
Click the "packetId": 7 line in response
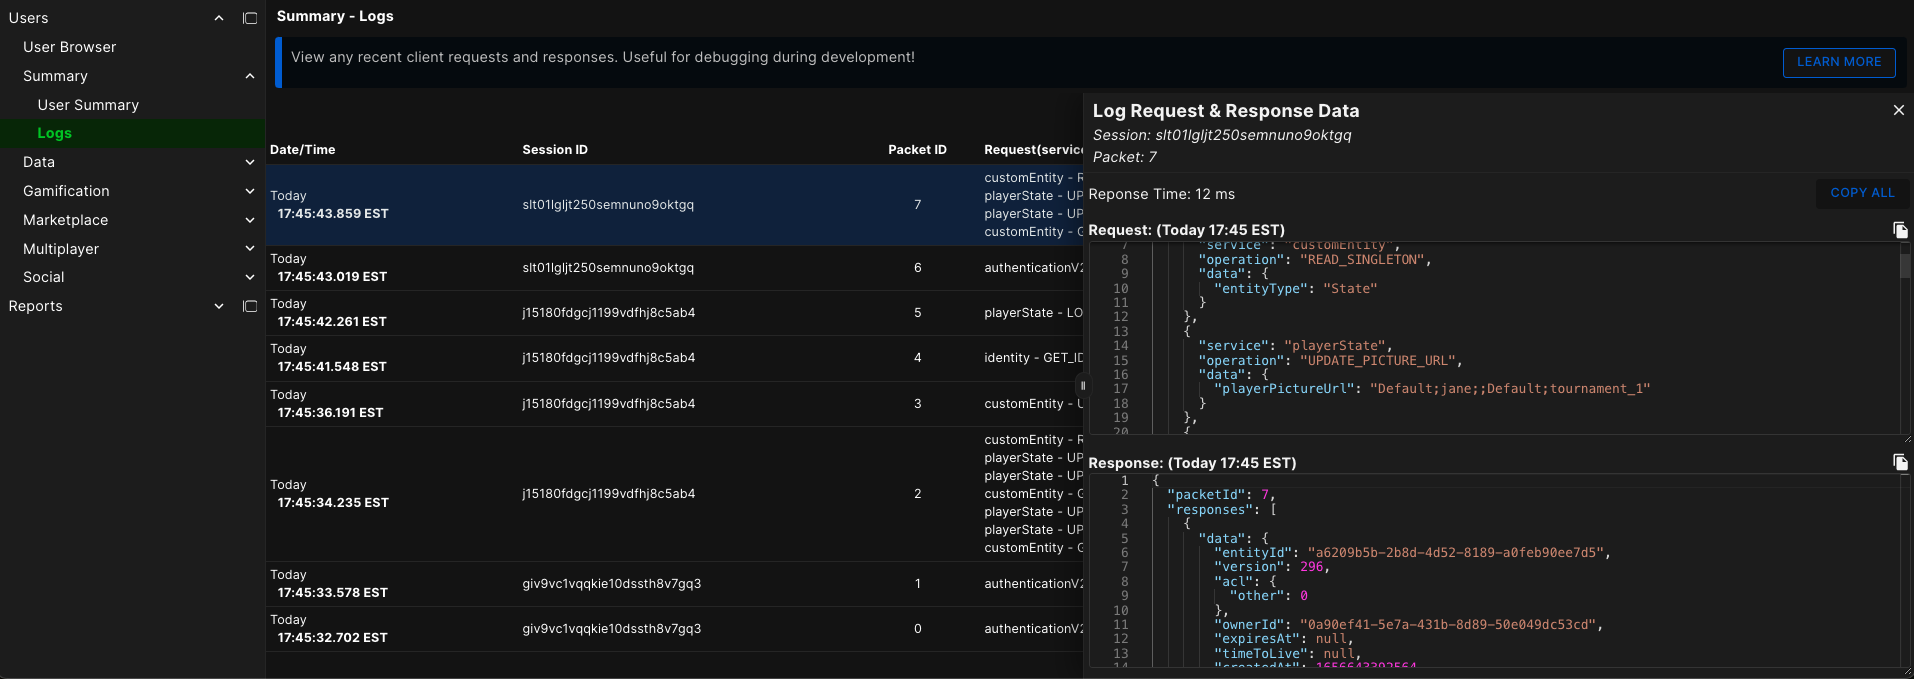pos(1221,495)
